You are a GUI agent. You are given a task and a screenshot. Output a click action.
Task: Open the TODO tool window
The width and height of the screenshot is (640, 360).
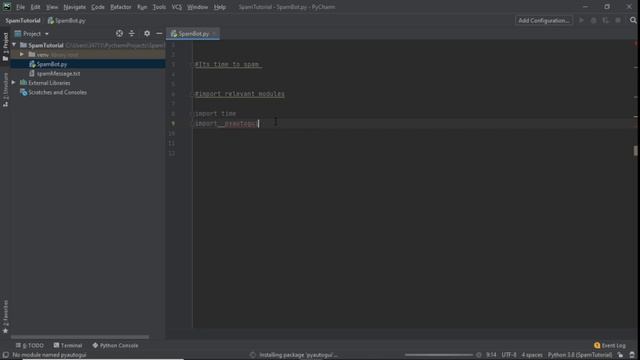(29, 345)
